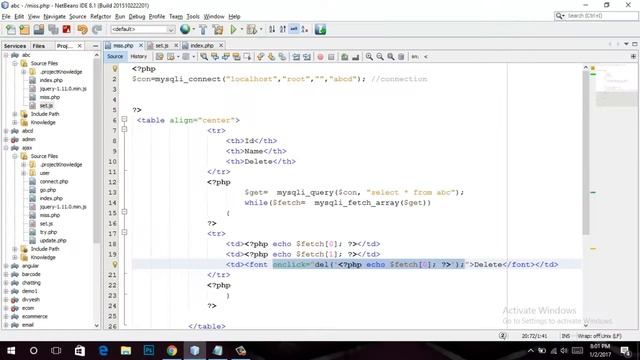Close the Projects panel tab
The width and height of the screenshot is (640, 360).
click(x=80, y=46)
